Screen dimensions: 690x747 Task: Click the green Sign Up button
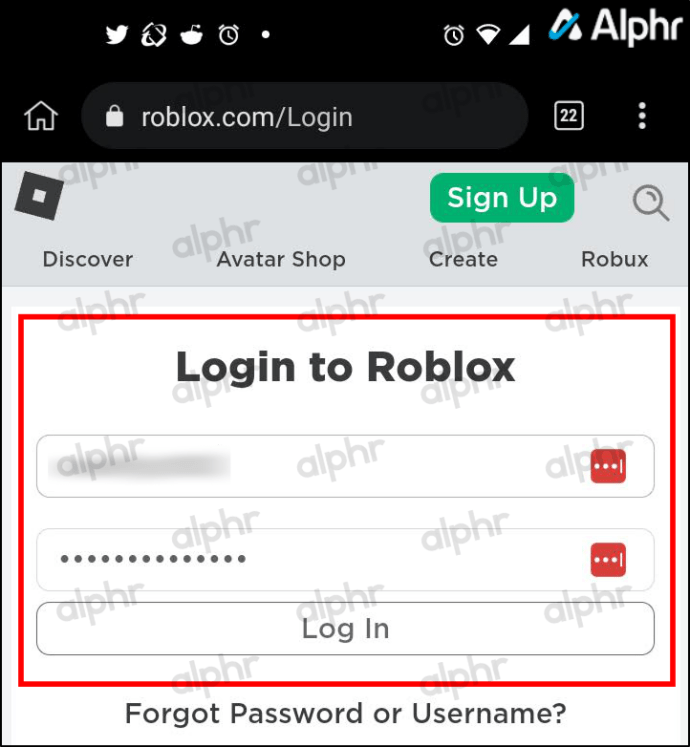(502, 198)
